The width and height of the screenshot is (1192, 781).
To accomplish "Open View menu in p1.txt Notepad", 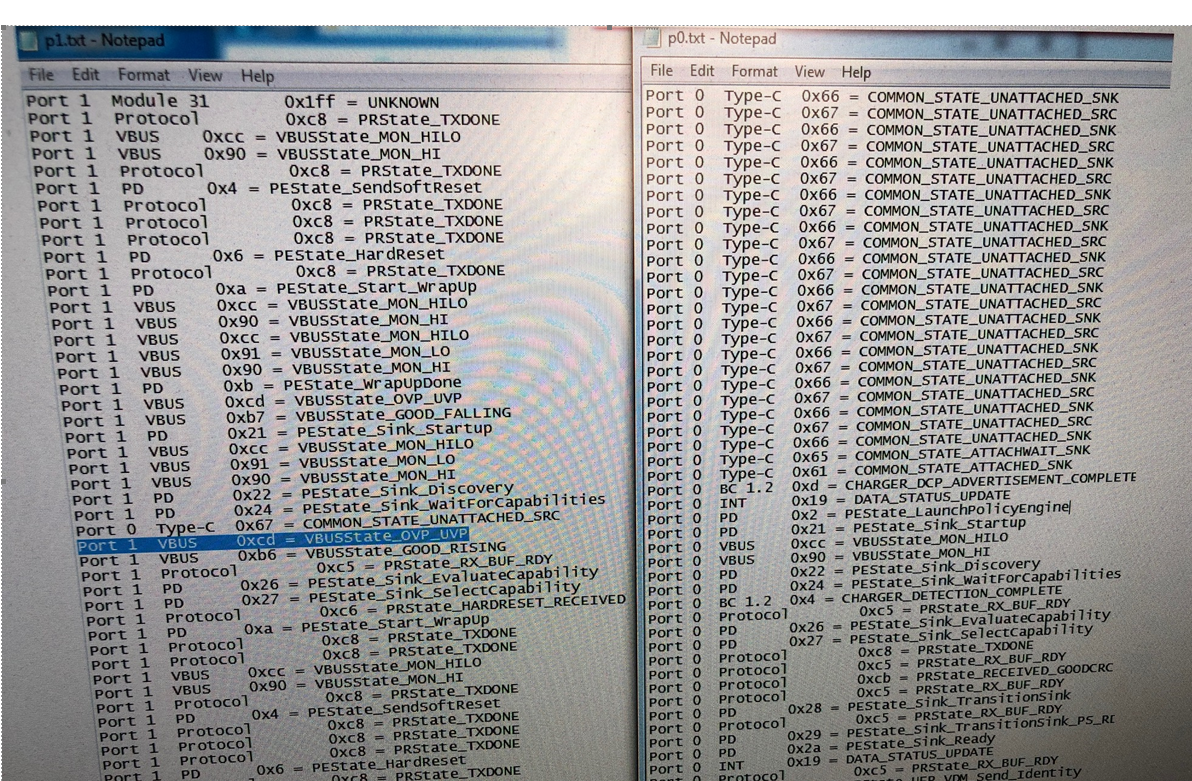I will click(x=204, y=75).
